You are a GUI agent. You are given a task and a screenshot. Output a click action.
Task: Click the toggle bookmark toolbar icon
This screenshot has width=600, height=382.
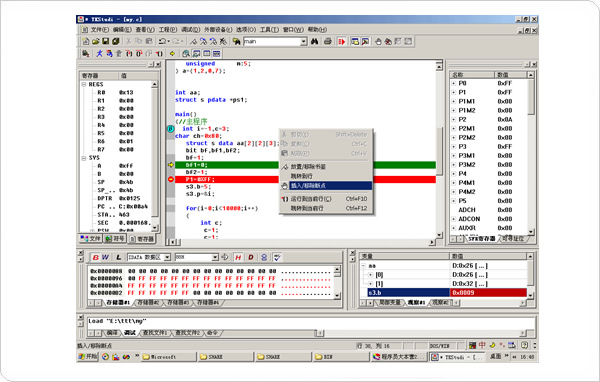click(x=194, y=41)
